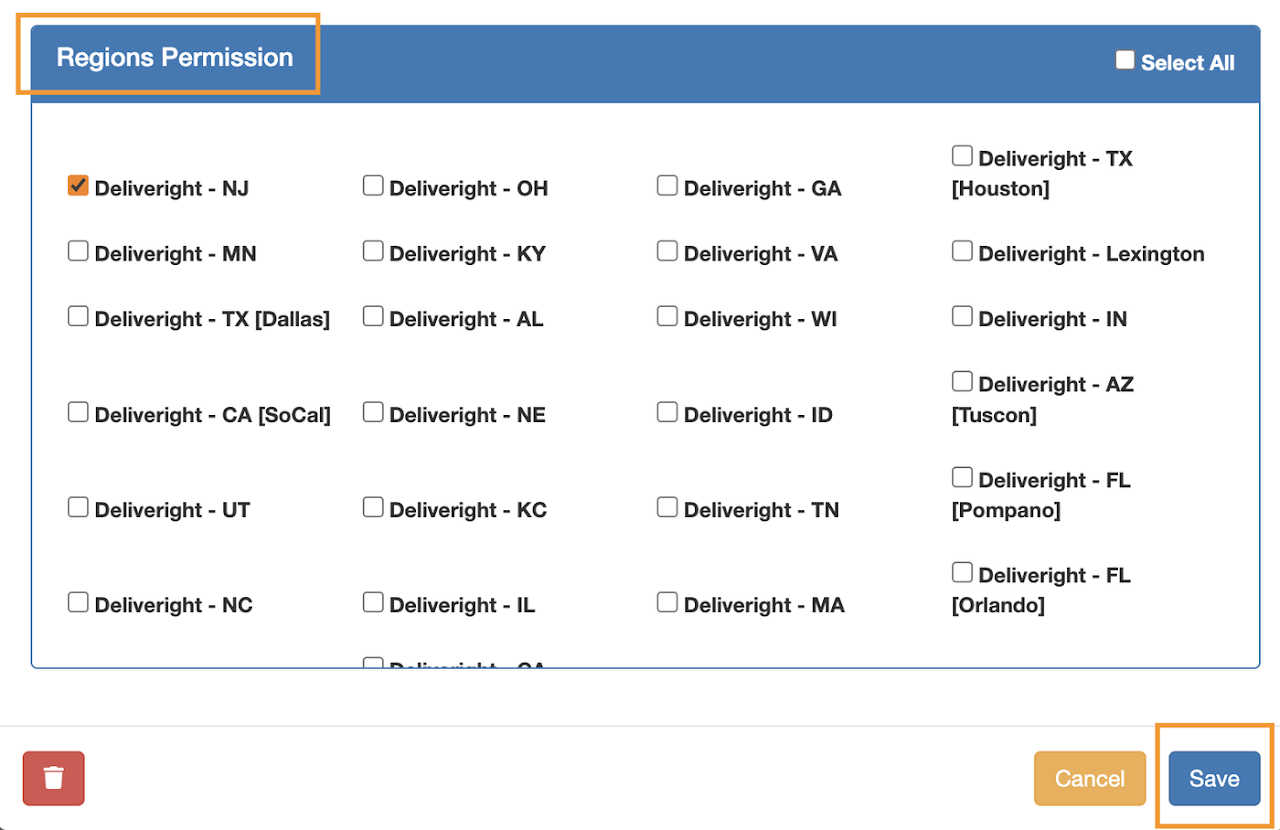Uncheck the Deliveright - NJ checkbox
This screenshot has width=1280, height=830.
tap(78, 186)
